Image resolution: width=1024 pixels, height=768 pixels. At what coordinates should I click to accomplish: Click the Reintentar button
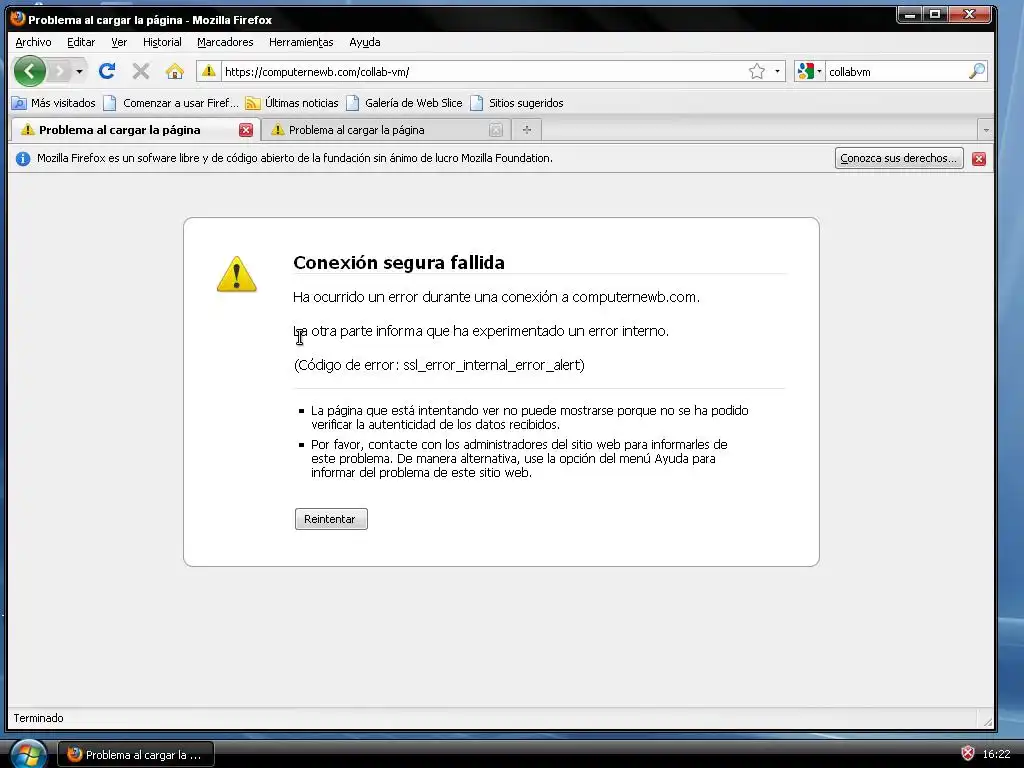[x=331, y=519]
